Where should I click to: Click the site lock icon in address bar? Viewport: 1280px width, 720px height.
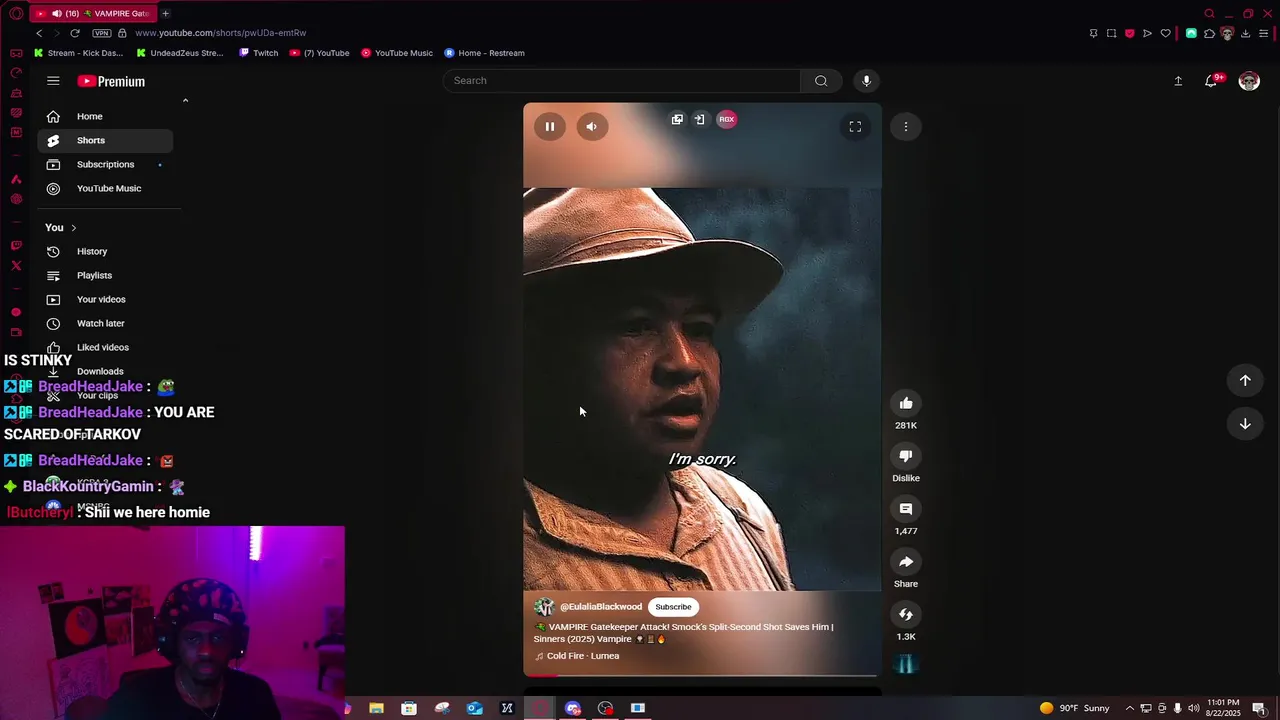point(123,33)
